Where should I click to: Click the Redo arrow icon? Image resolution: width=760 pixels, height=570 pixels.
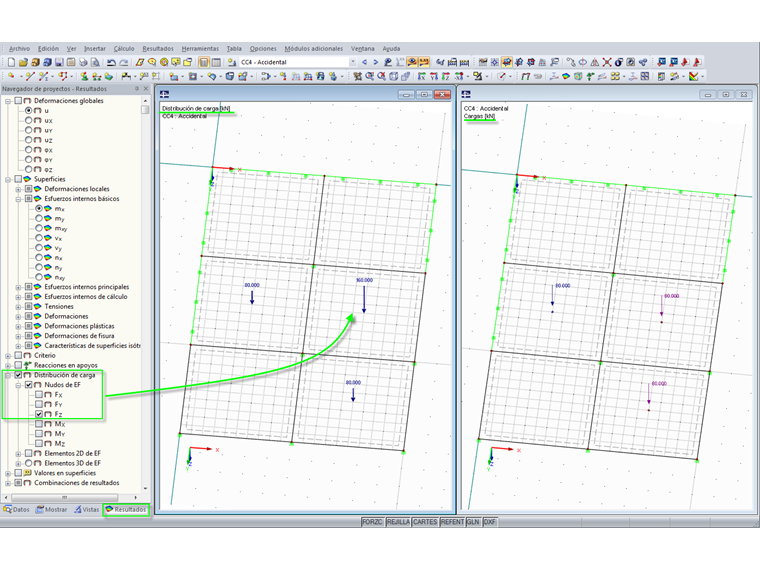point(124,62)
